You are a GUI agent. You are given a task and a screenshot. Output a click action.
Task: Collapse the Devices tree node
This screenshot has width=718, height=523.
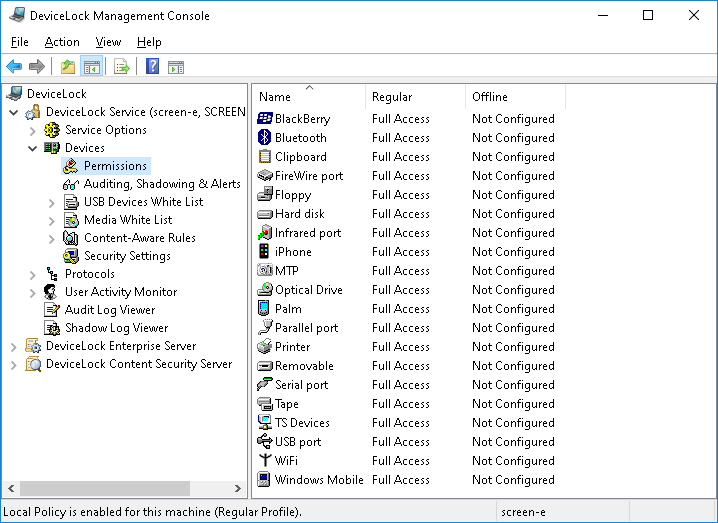click(x=33, y=148)
